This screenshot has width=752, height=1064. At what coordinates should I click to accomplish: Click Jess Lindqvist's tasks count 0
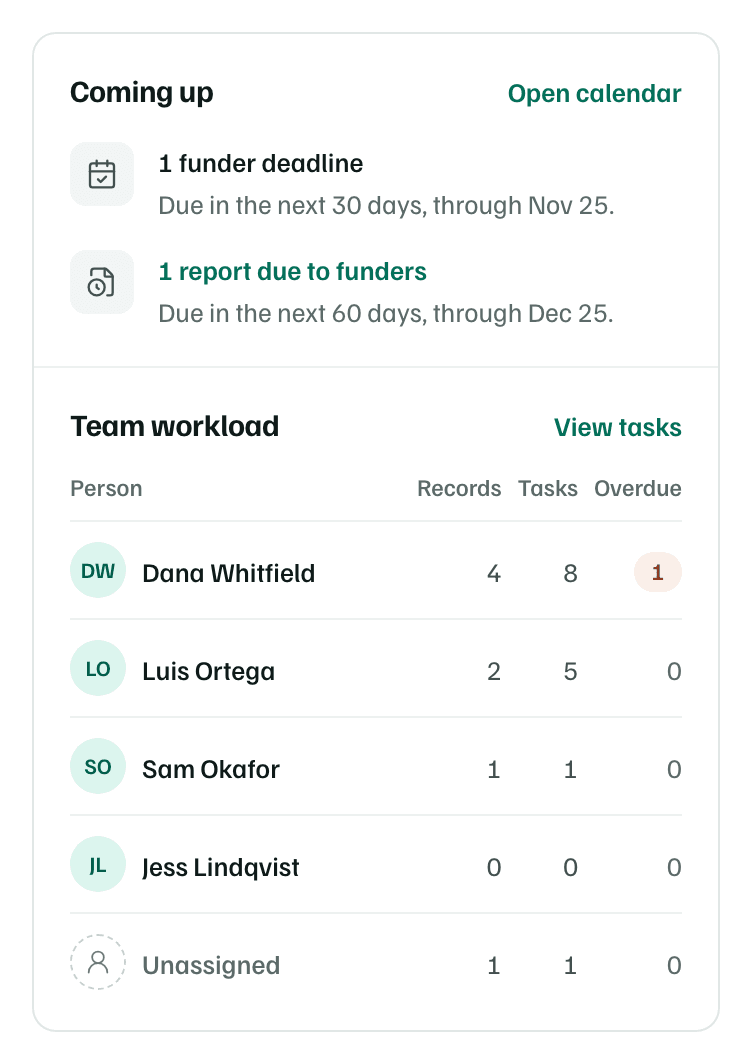coord(570,867)
